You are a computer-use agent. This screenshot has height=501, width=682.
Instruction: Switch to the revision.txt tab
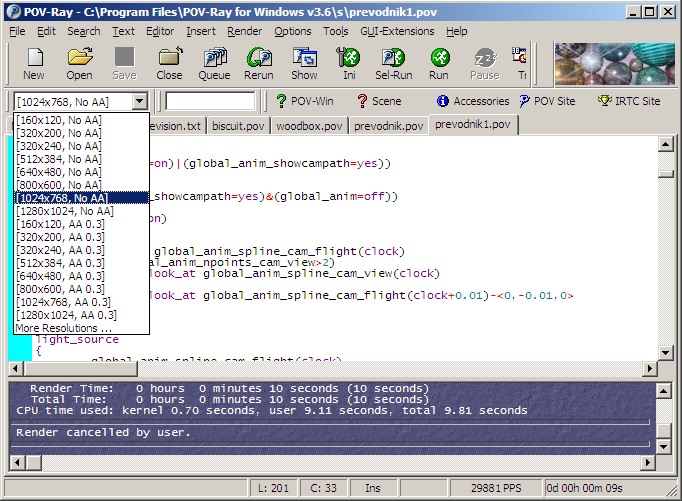click(x=176, y=126)
